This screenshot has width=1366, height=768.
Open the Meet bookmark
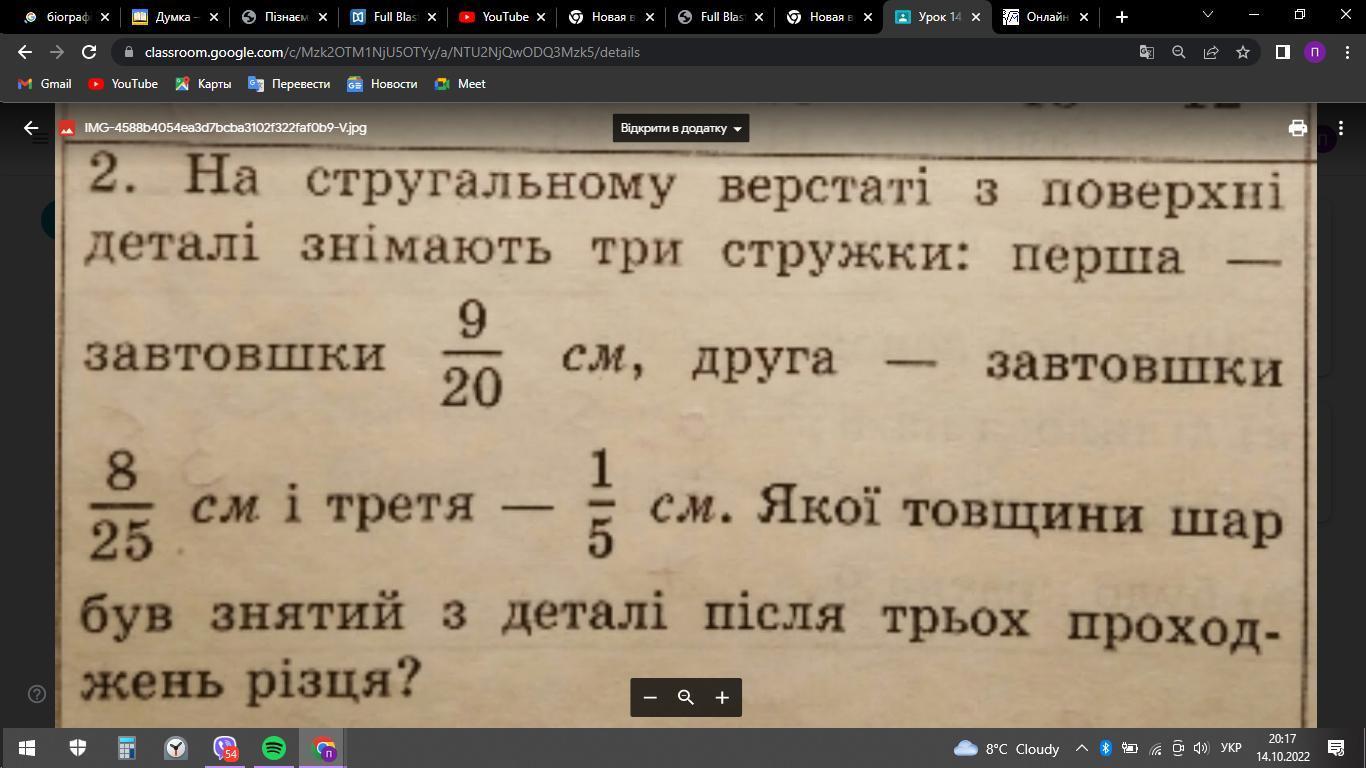pyautogui.click(x=460, y=84)
